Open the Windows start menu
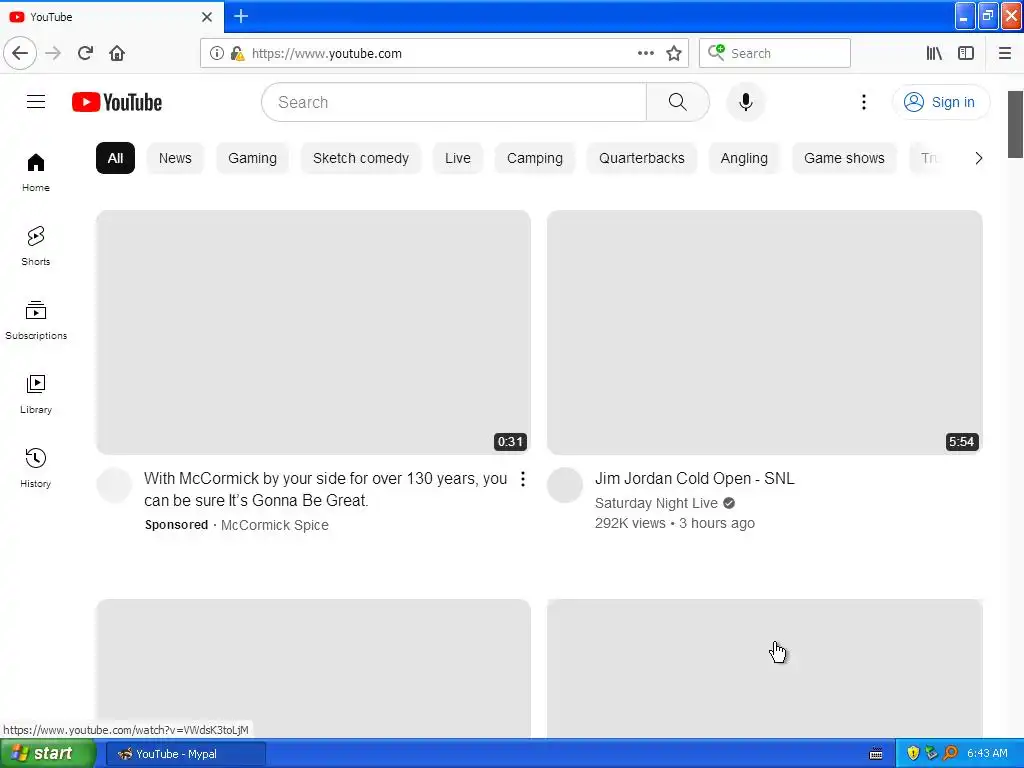 (48, 754)
